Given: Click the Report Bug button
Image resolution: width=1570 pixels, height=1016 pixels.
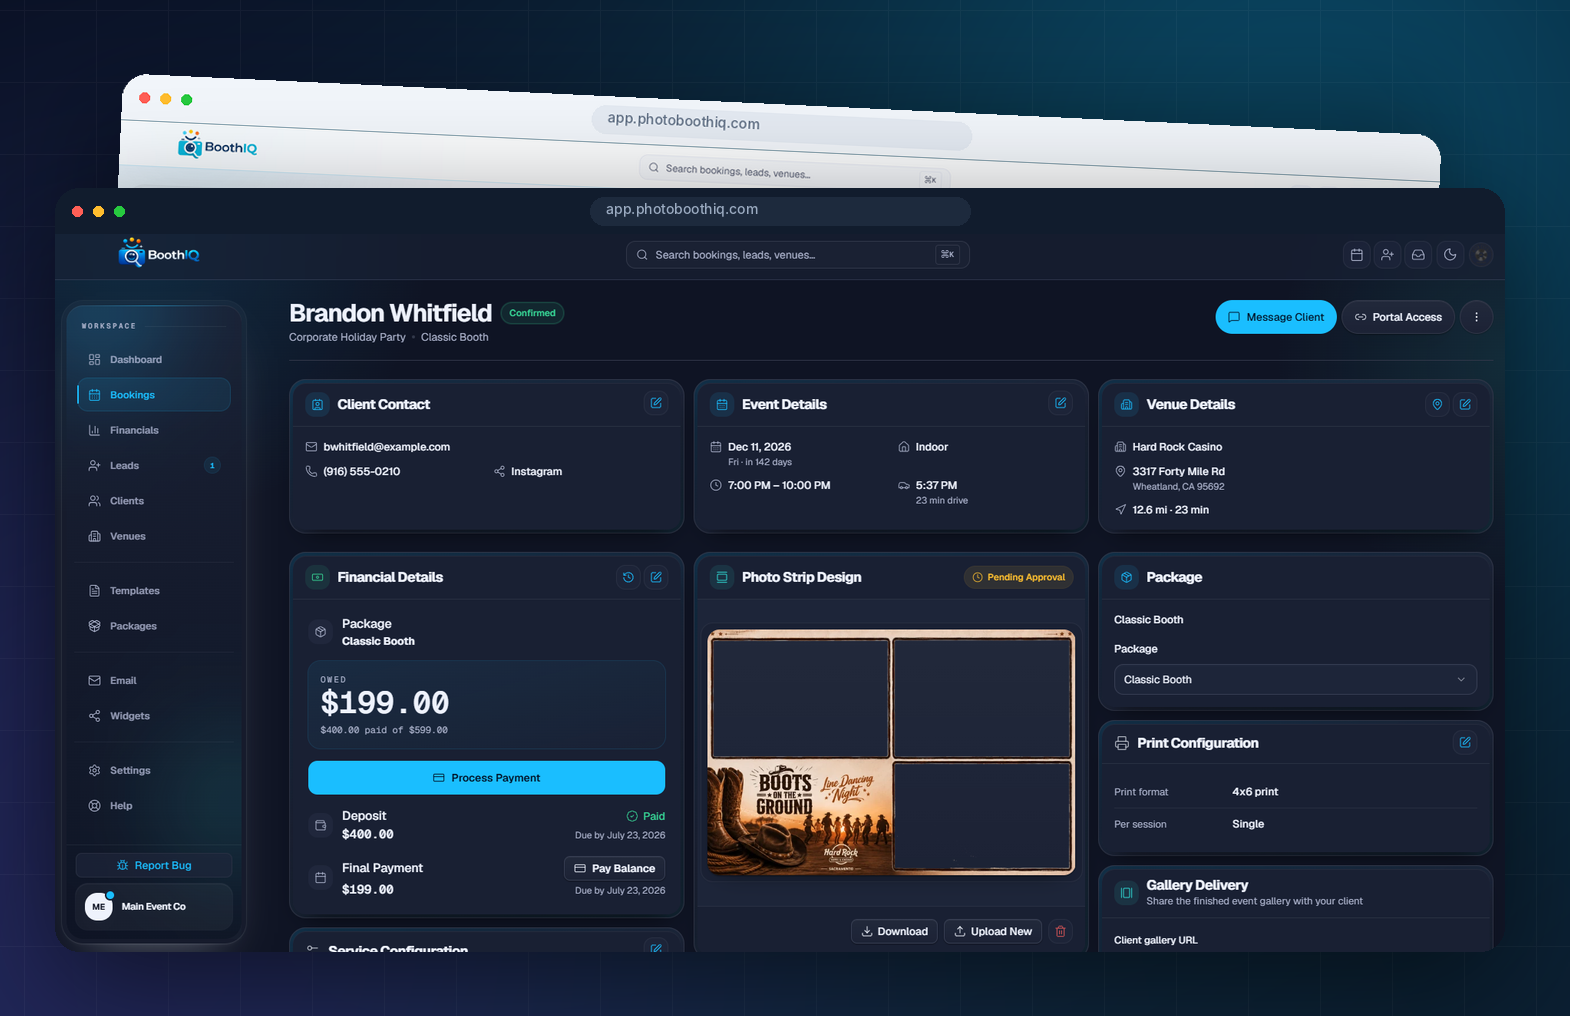Looking at the screenshot, I should (x=154, y=865).
